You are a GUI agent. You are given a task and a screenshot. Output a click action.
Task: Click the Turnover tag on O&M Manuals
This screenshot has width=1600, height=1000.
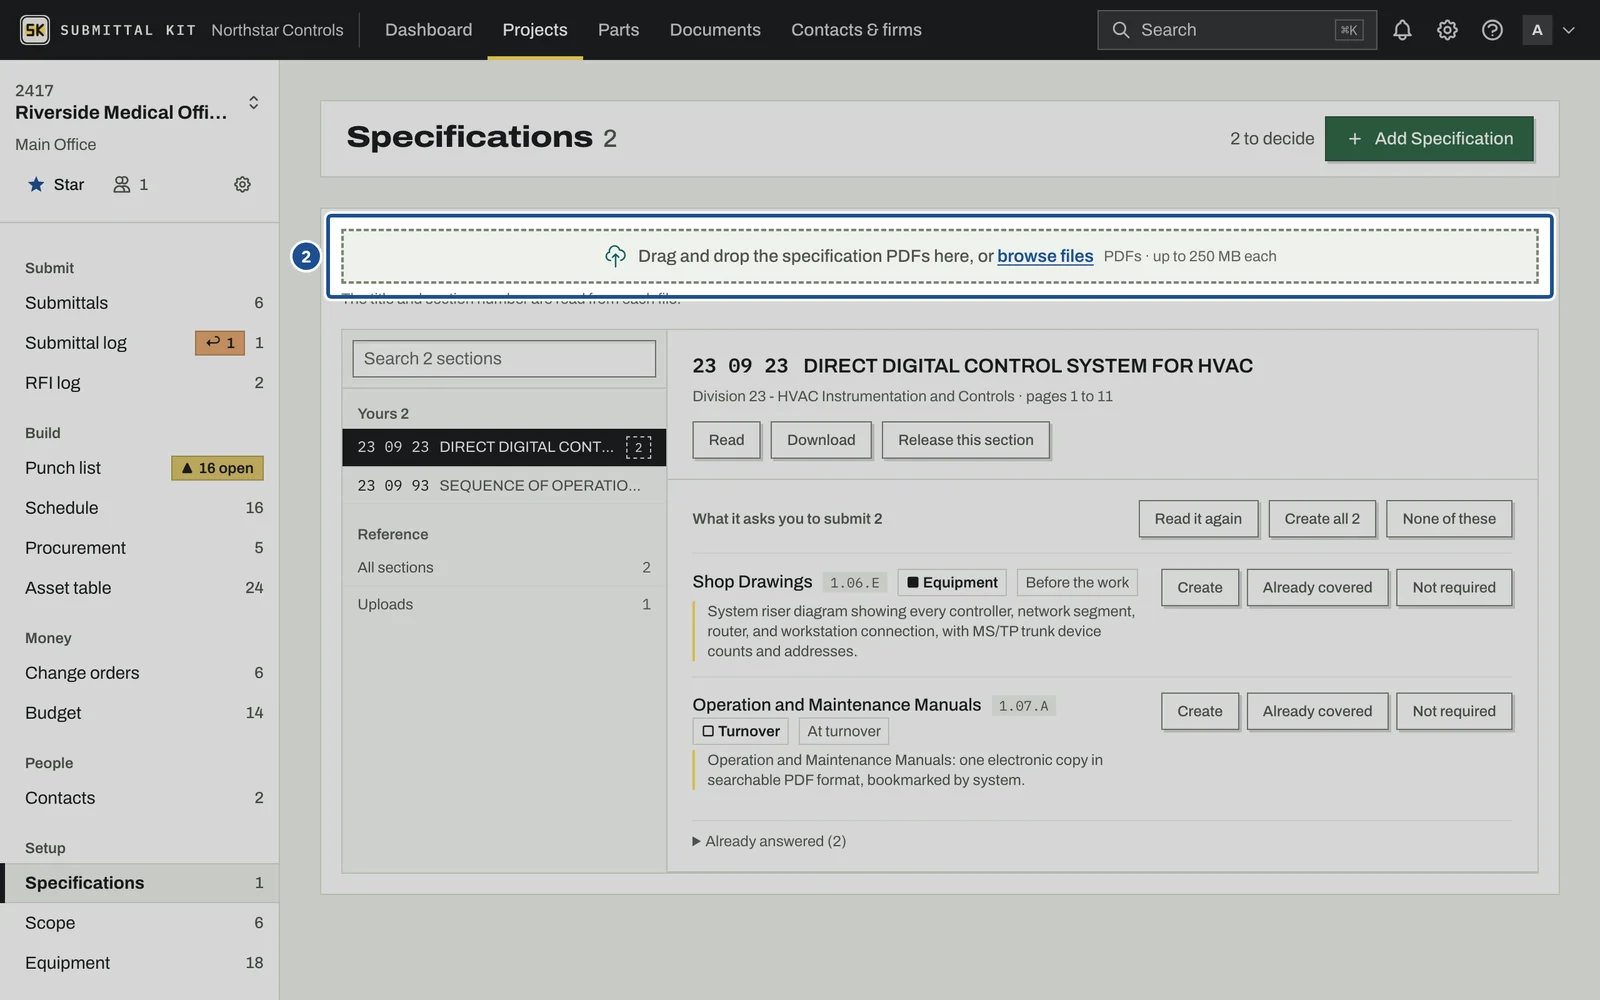pyautogui.click(x=741, y=731)
